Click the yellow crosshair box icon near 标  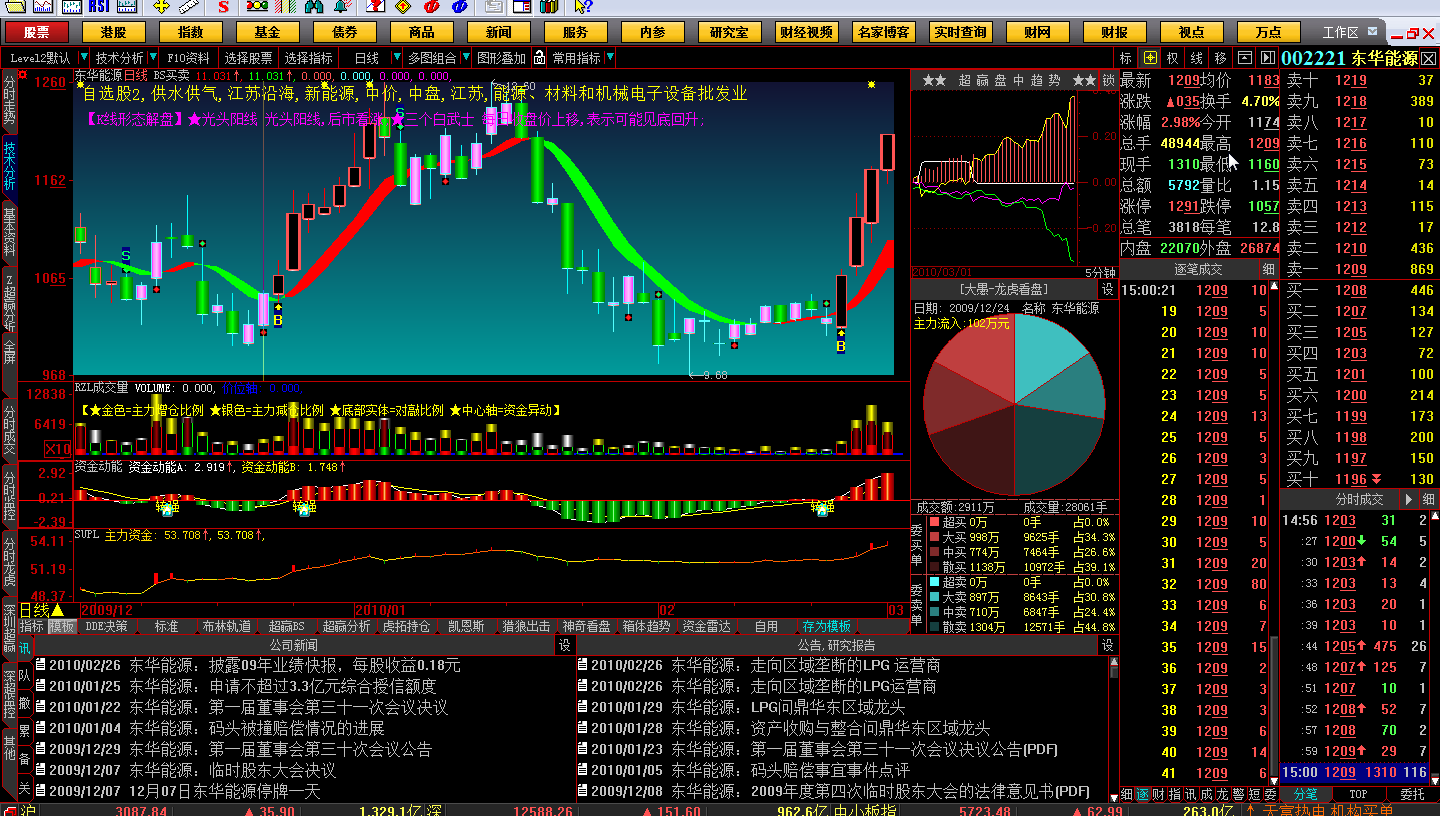pyautogui.click(x=1151, y=58)
